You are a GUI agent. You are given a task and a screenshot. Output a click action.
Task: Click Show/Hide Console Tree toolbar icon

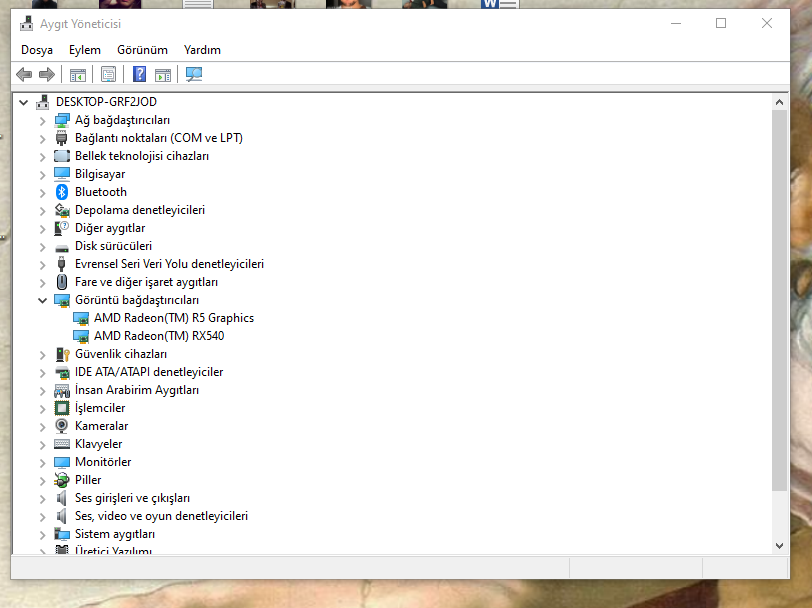[77, 74]
